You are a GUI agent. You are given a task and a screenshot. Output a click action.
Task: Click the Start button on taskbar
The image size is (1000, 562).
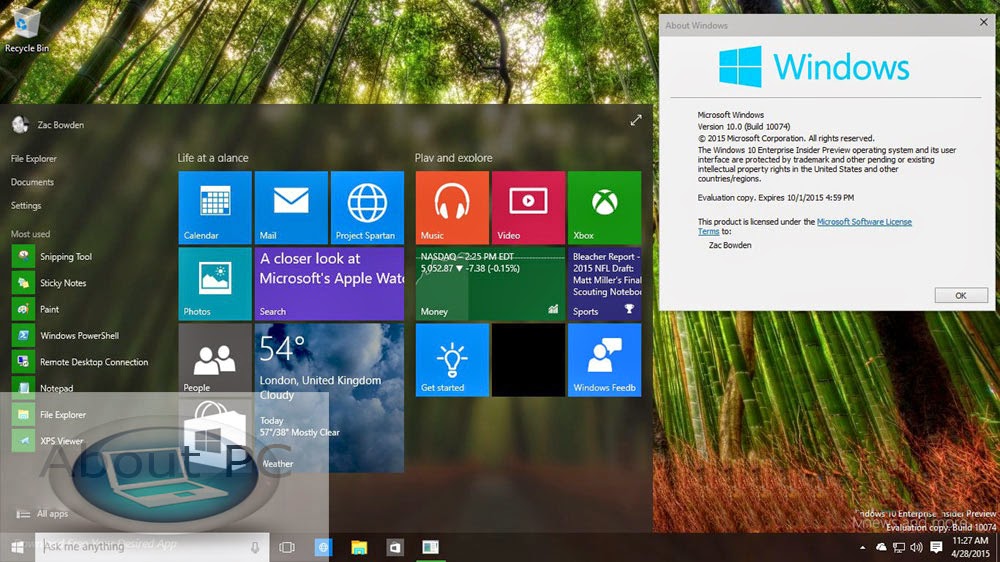[17, 547]
